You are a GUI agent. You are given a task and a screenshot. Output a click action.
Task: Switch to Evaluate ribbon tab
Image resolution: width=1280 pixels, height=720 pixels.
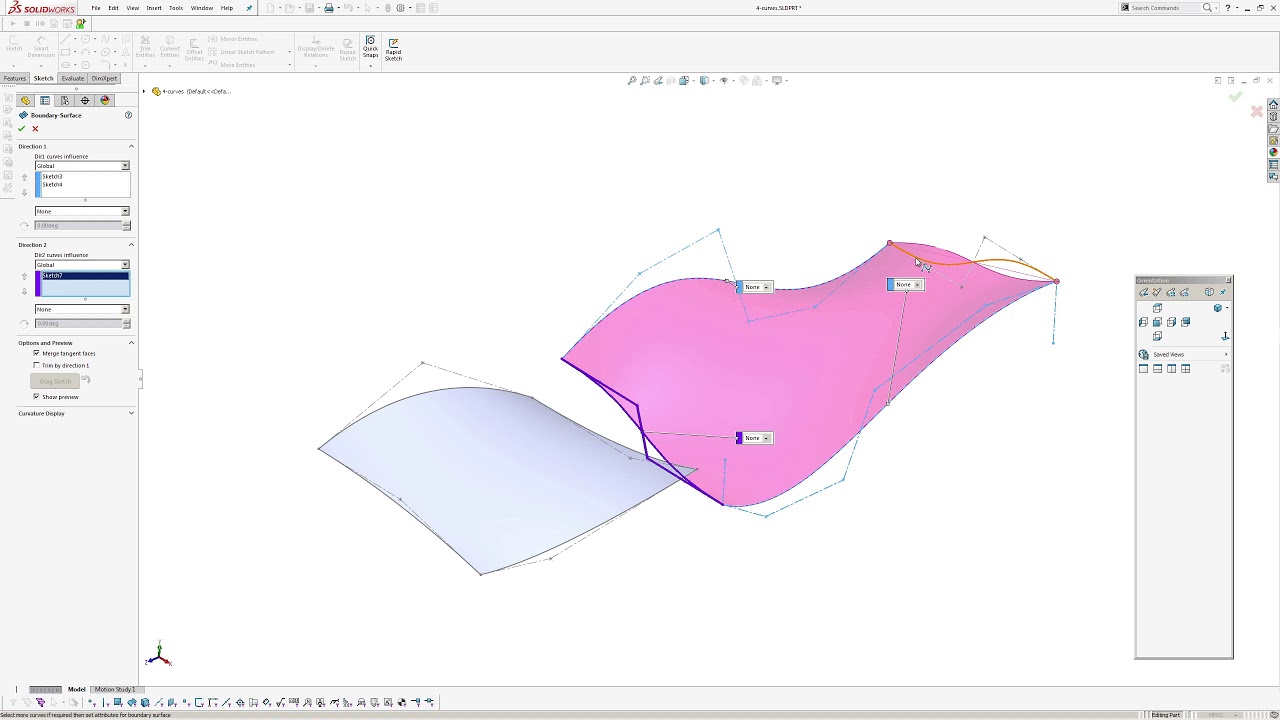pyautogui.click(x=73, y=78)
